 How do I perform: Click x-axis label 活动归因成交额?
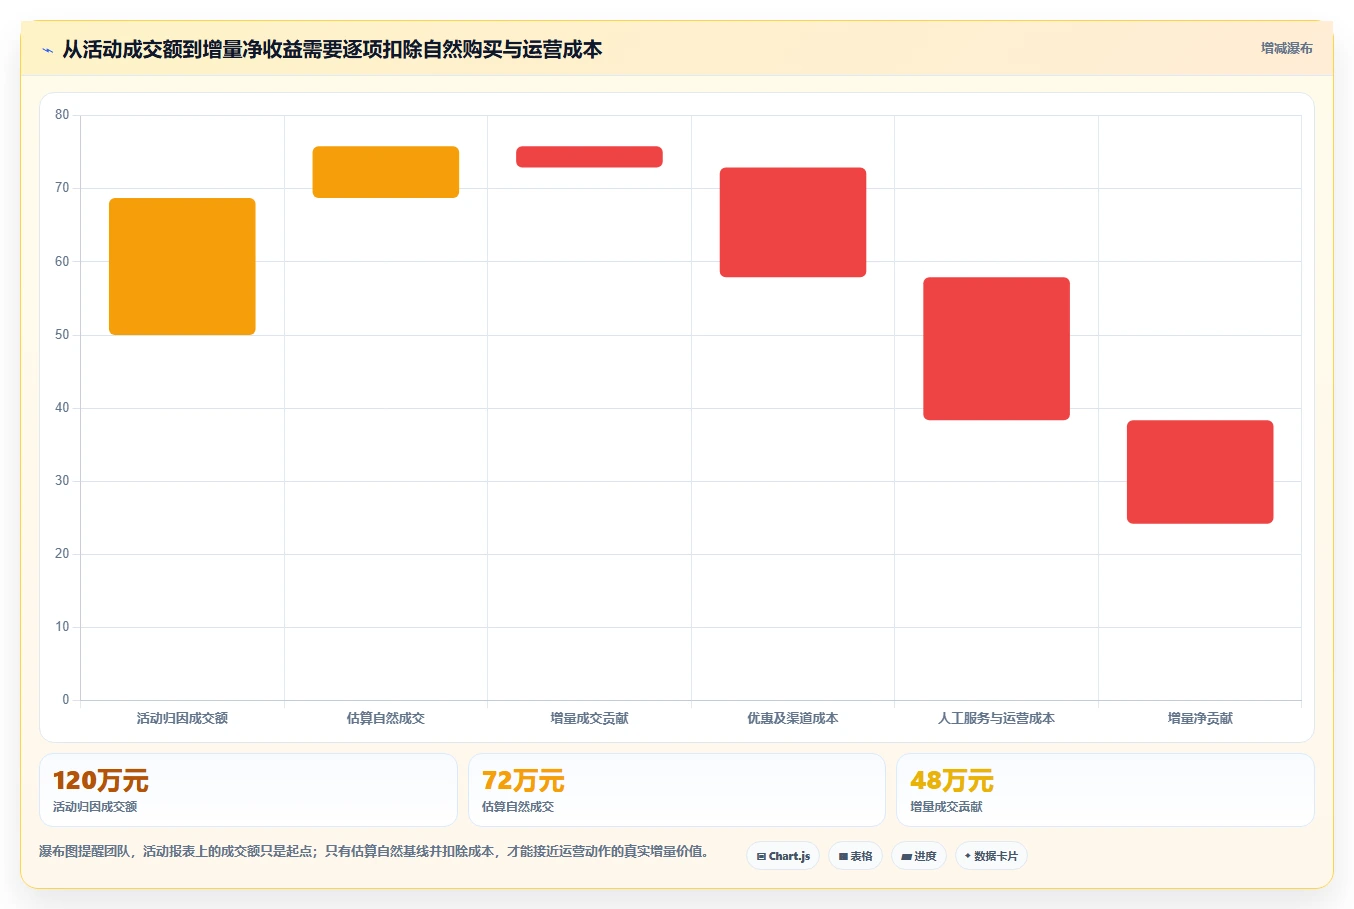click(x=182, y=718)
